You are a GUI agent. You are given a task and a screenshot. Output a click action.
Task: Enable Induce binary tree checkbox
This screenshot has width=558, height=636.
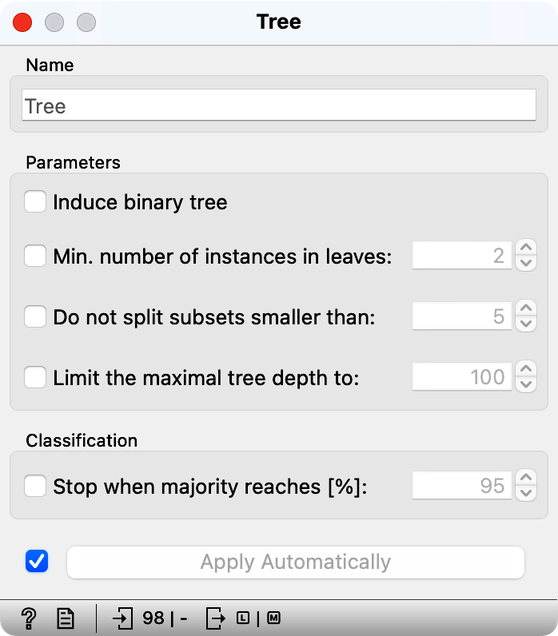point(35,202)
